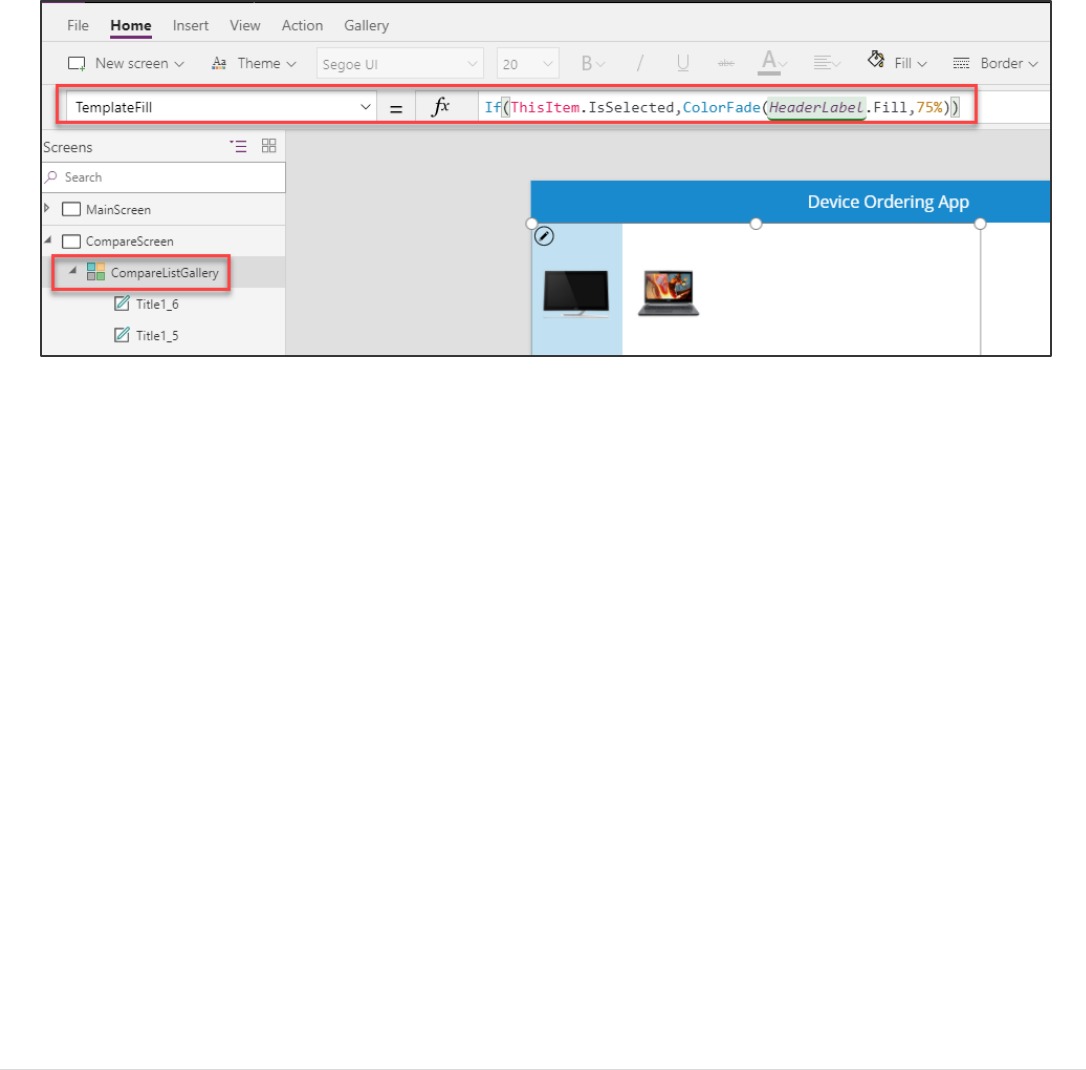The image size is (1086, 1070).
Task: Click the CompareListGallery gallery icon
Action: coord(96,272)
